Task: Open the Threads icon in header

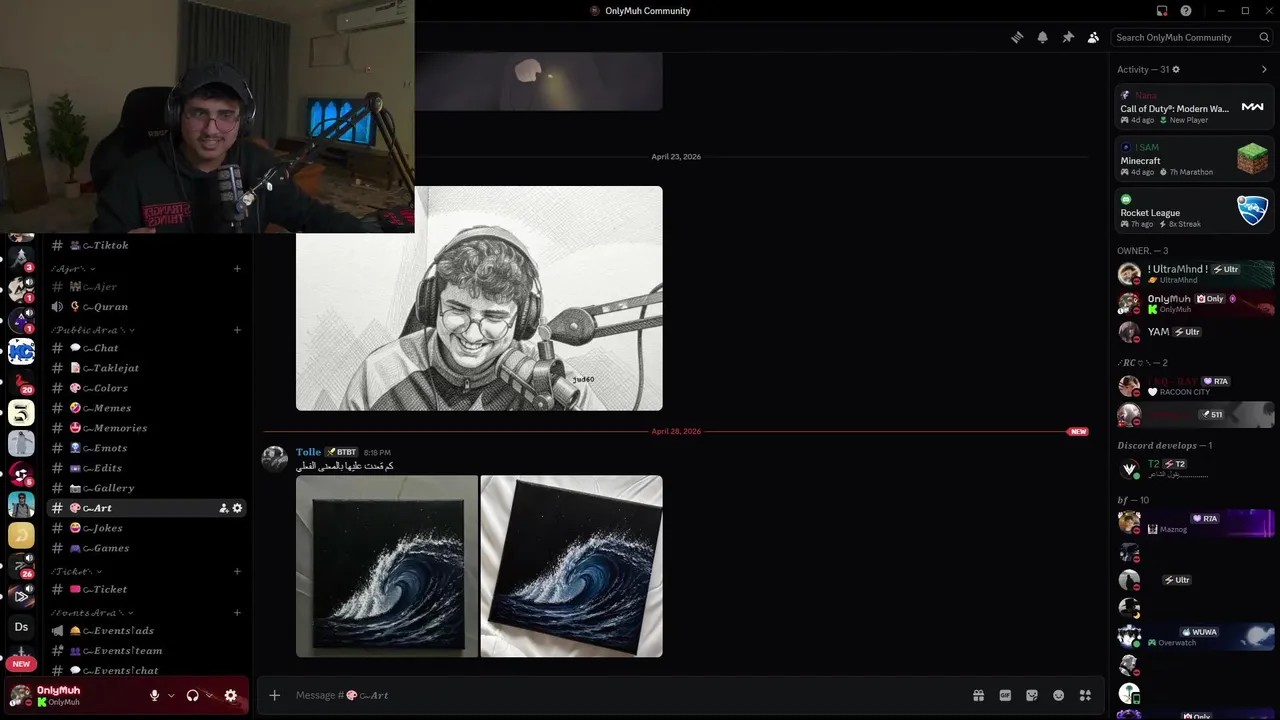Action: coord(1017,37)
